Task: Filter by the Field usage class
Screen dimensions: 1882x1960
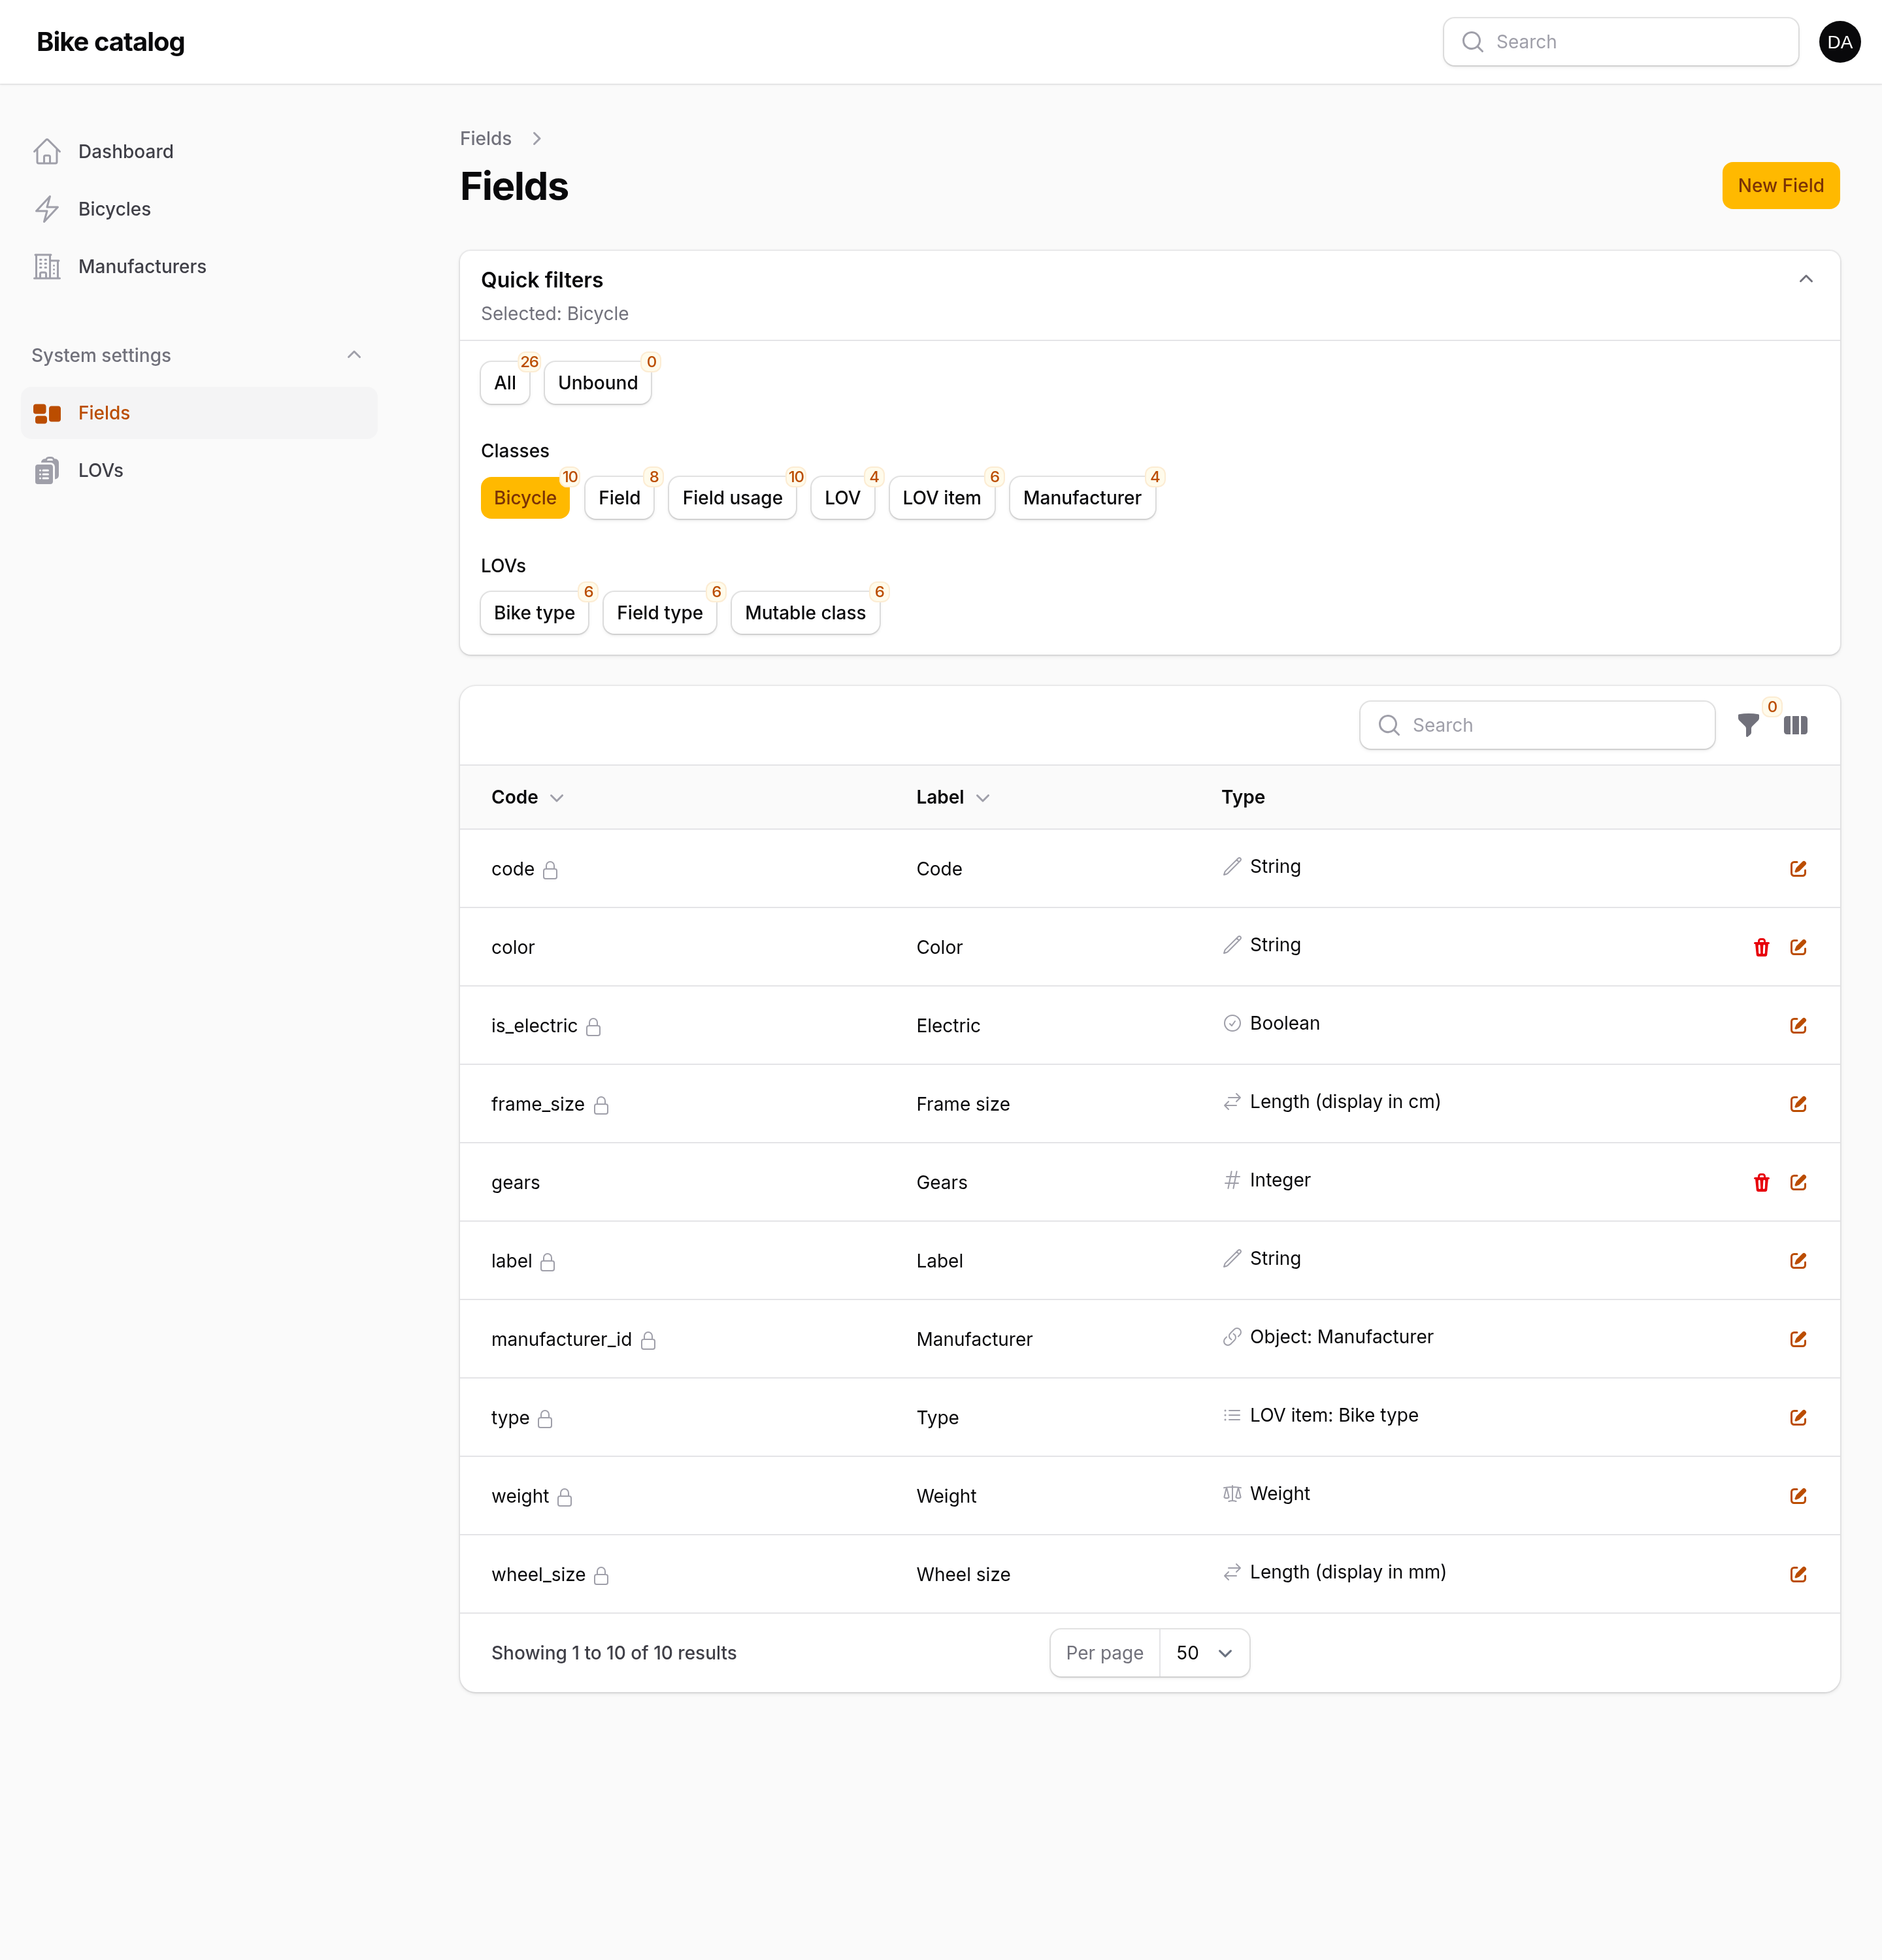Action: click(732, 498)
